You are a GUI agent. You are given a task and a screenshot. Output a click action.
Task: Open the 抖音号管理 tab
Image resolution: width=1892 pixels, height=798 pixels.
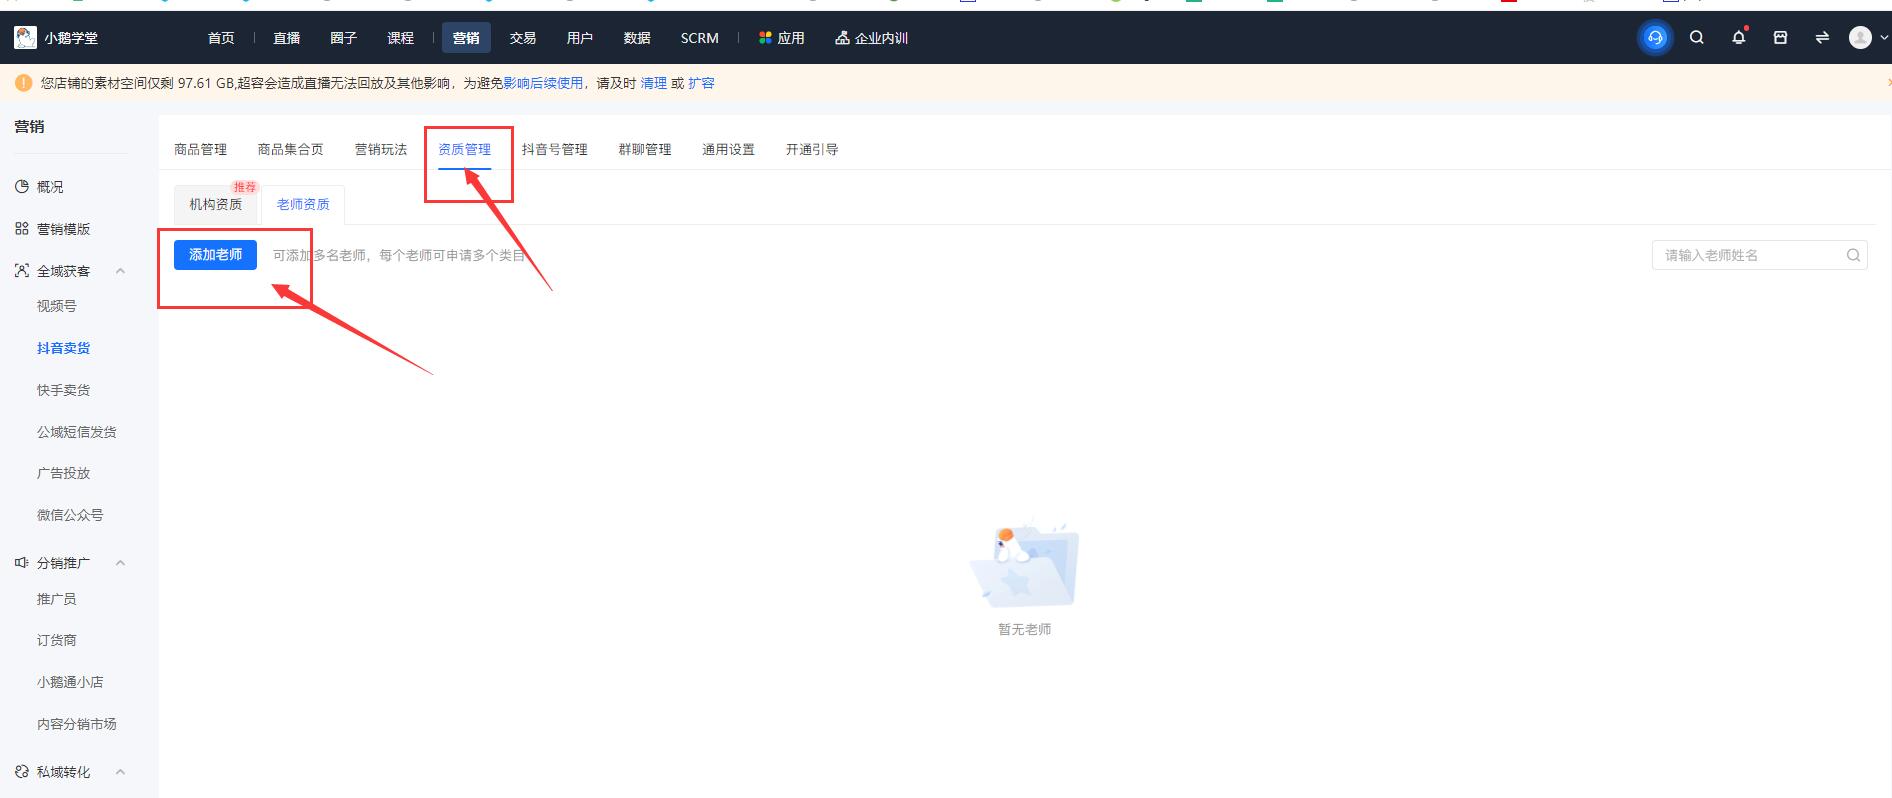click(554, 149)
